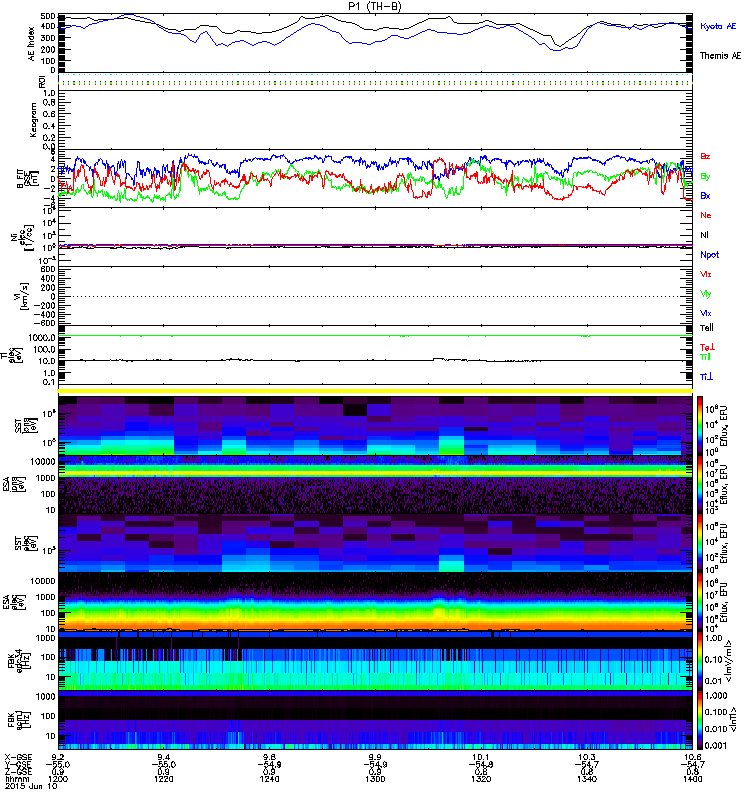This screenshot has height=800, width=750.
Task: Click the topmost Eflux color bar
Action: (x=700, y=426)
